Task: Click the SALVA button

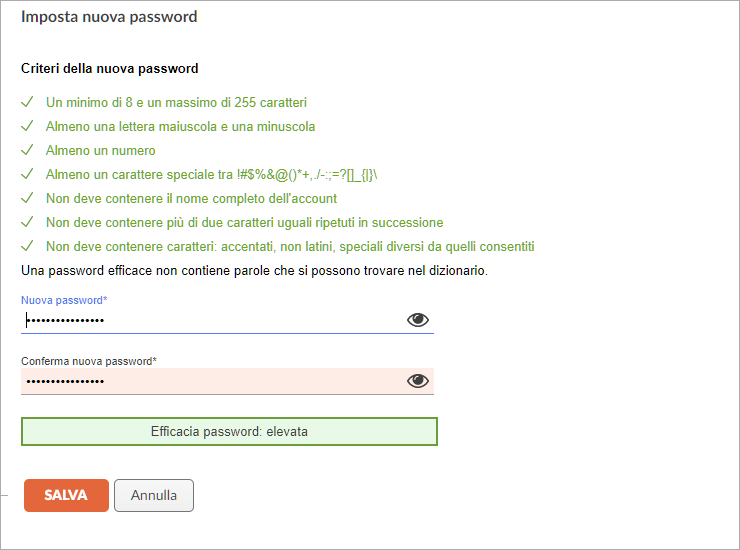Action: 66,495
